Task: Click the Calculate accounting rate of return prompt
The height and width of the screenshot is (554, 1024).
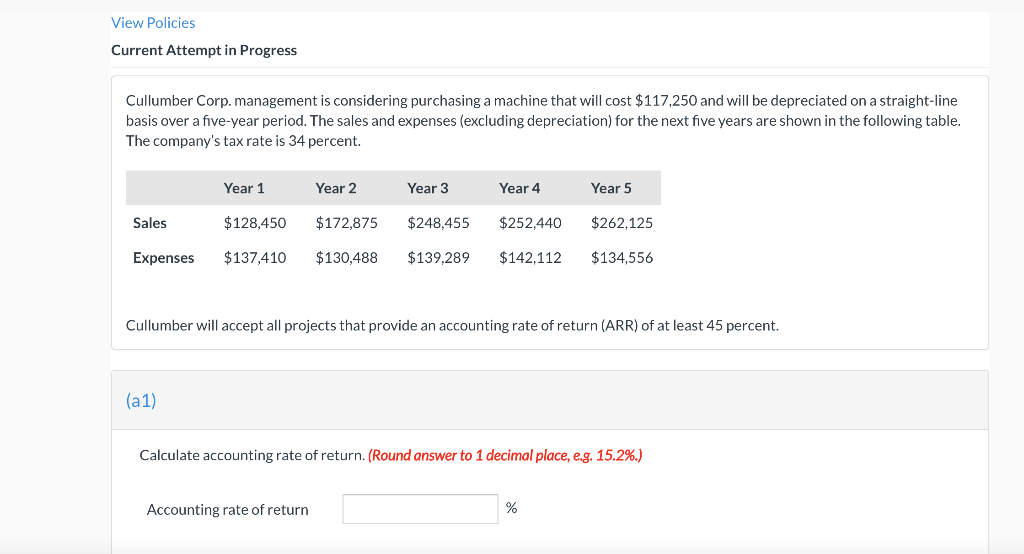Action: (252, 455)
